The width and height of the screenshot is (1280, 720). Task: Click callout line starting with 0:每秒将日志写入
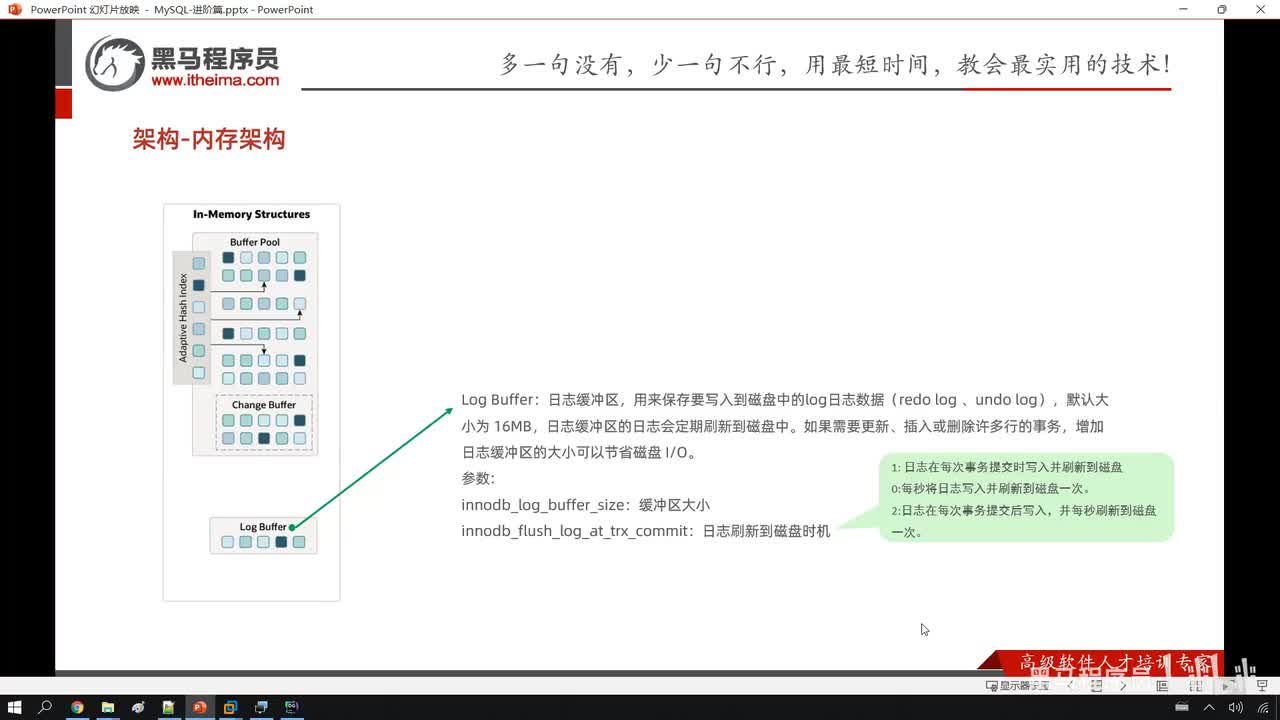(x=991, y=489)
